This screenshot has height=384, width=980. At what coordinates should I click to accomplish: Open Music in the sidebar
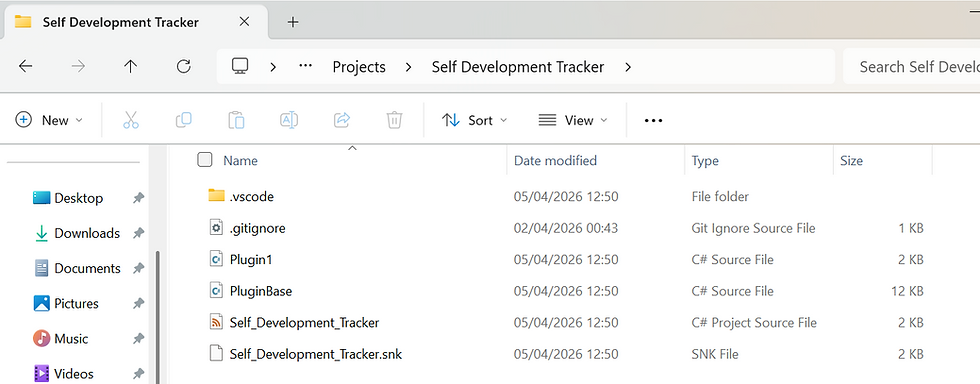point(60,338)
